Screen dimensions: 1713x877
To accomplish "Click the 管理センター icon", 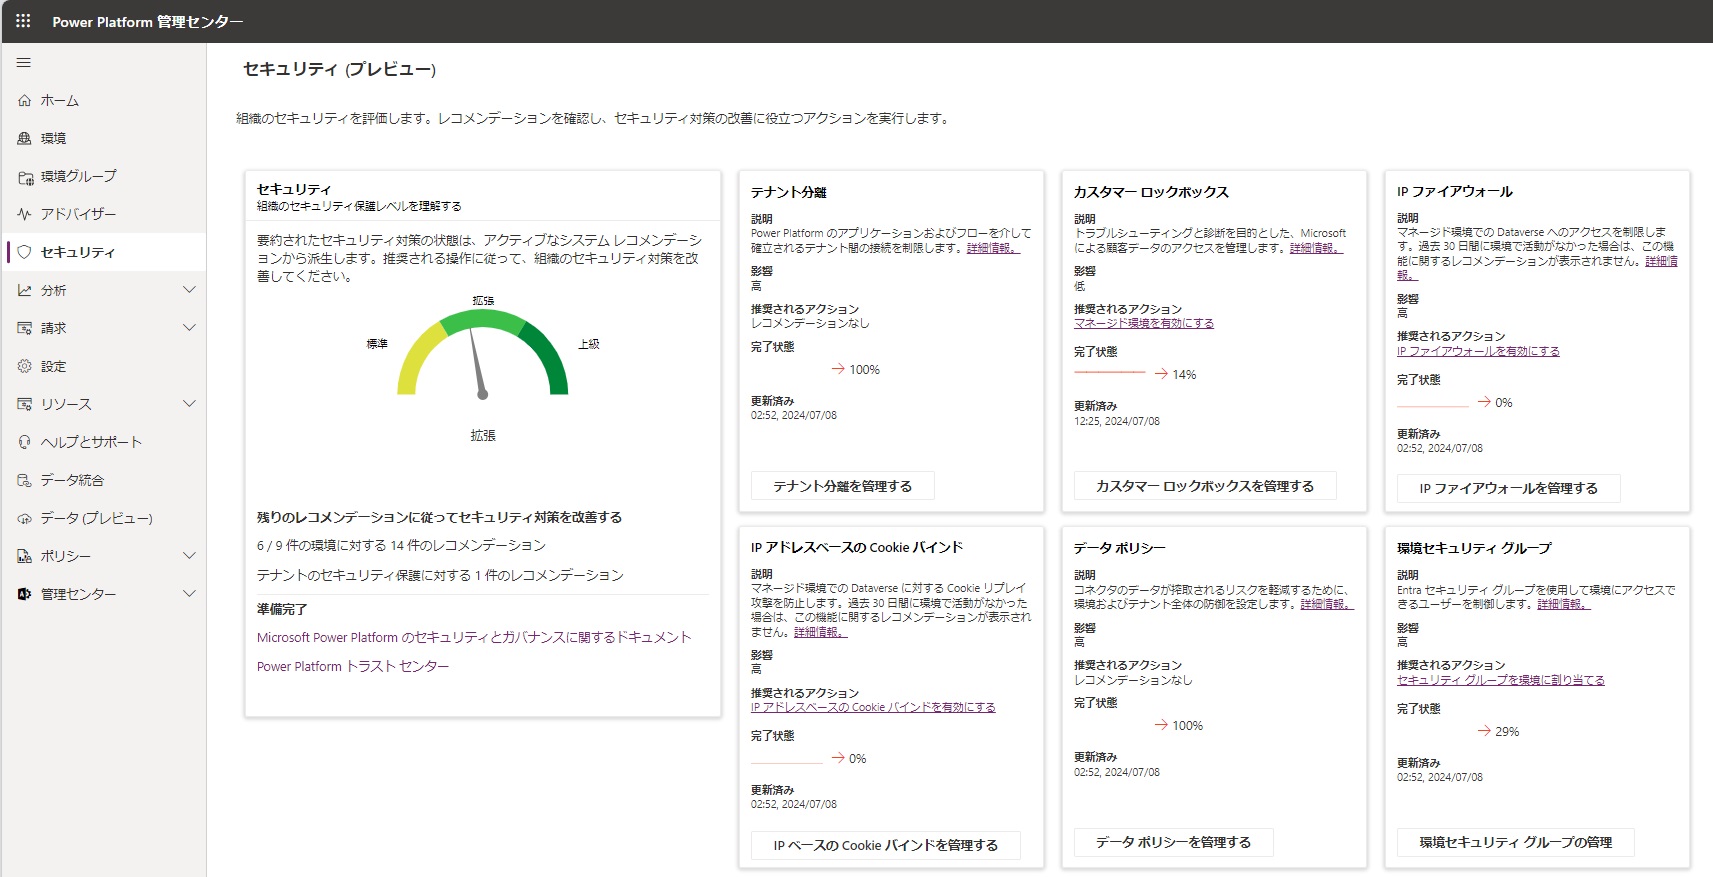I will click(25, 594).
